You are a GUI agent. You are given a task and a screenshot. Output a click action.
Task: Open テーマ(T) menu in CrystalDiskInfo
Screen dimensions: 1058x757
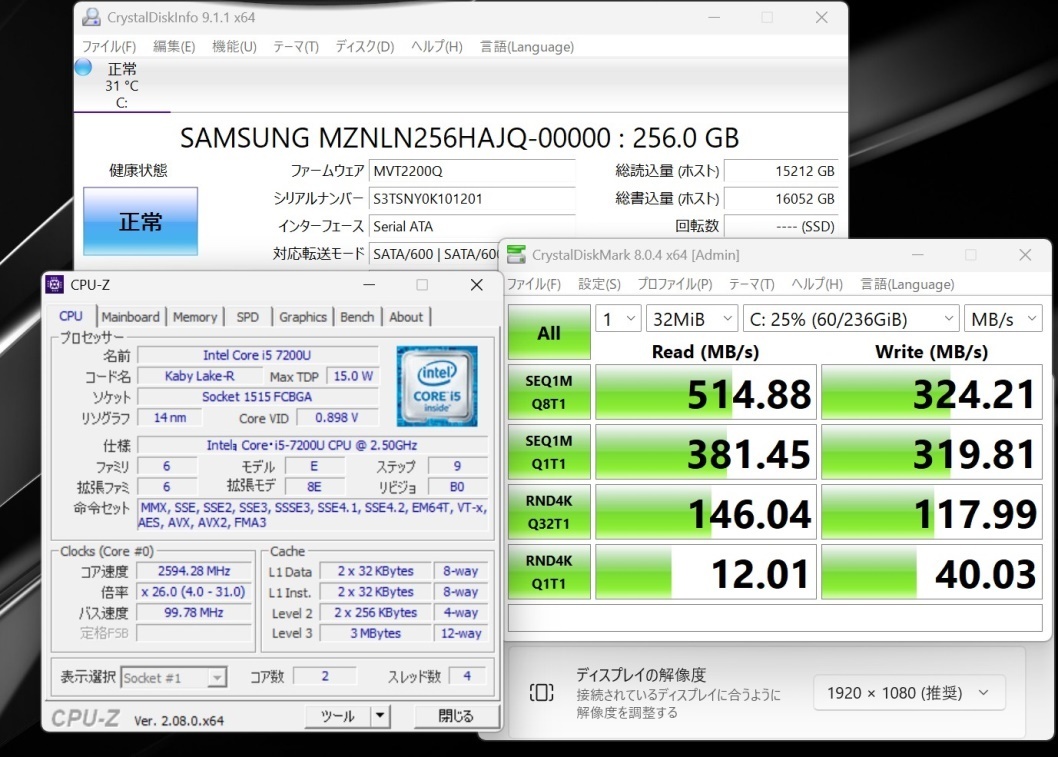pos(296,47)
